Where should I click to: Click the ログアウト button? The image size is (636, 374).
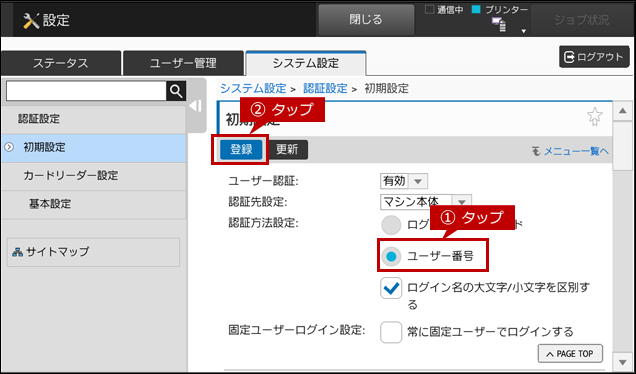tap(594, 57)
